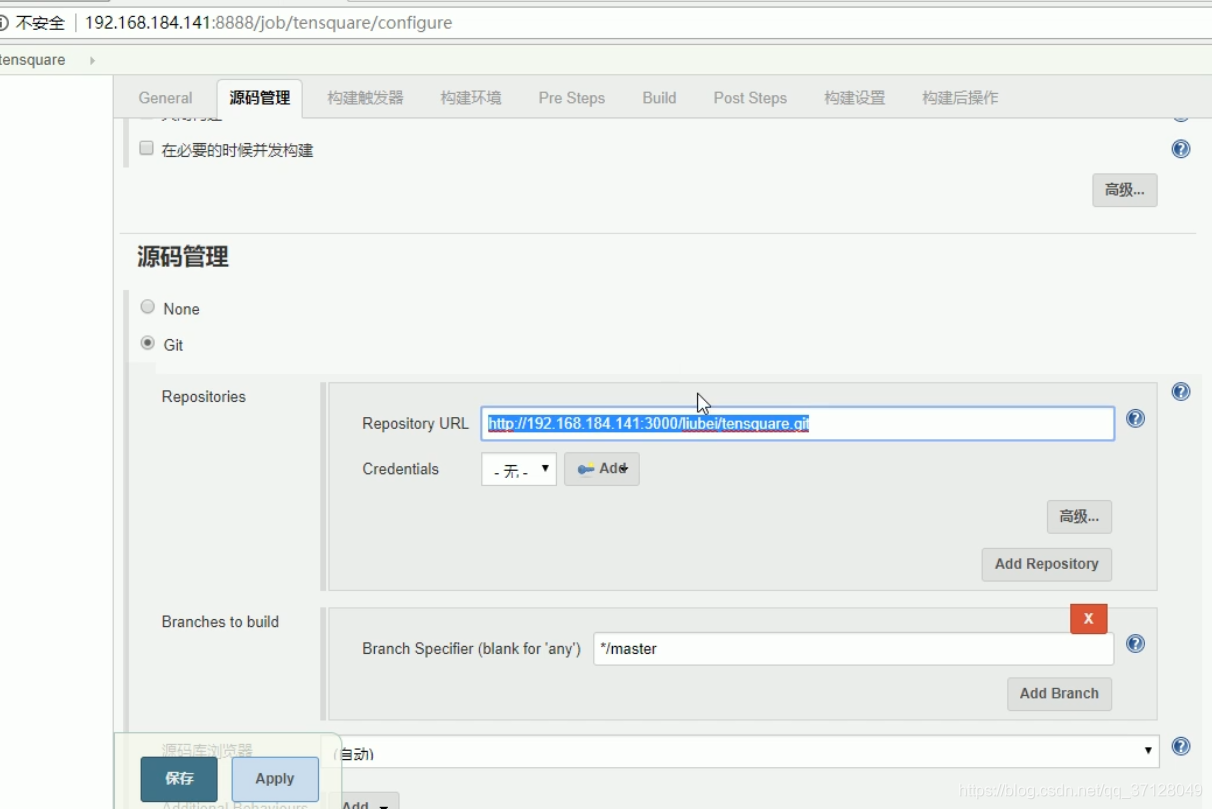Click the 源码管理 section heading

(183, 257)
